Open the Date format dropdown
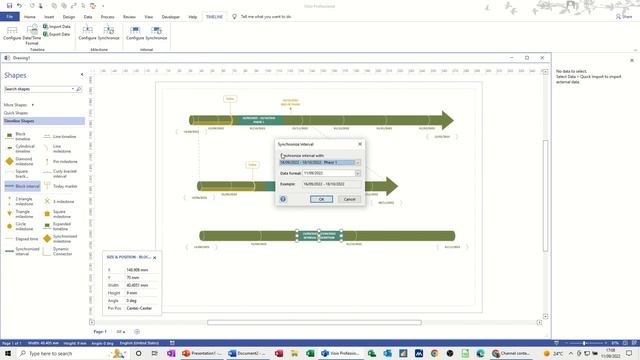The image size is (640, 360). [x=358, y=173]
